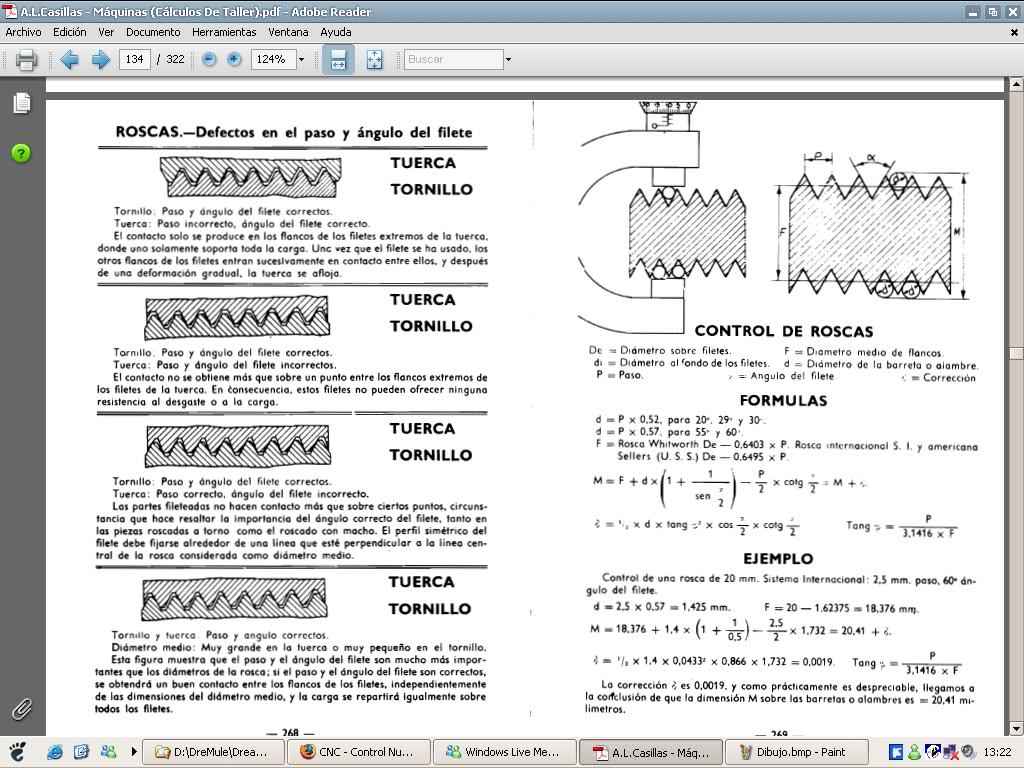
Task: Click the vertical scrollbar down arrow
Action: (x=1016, y=728)
